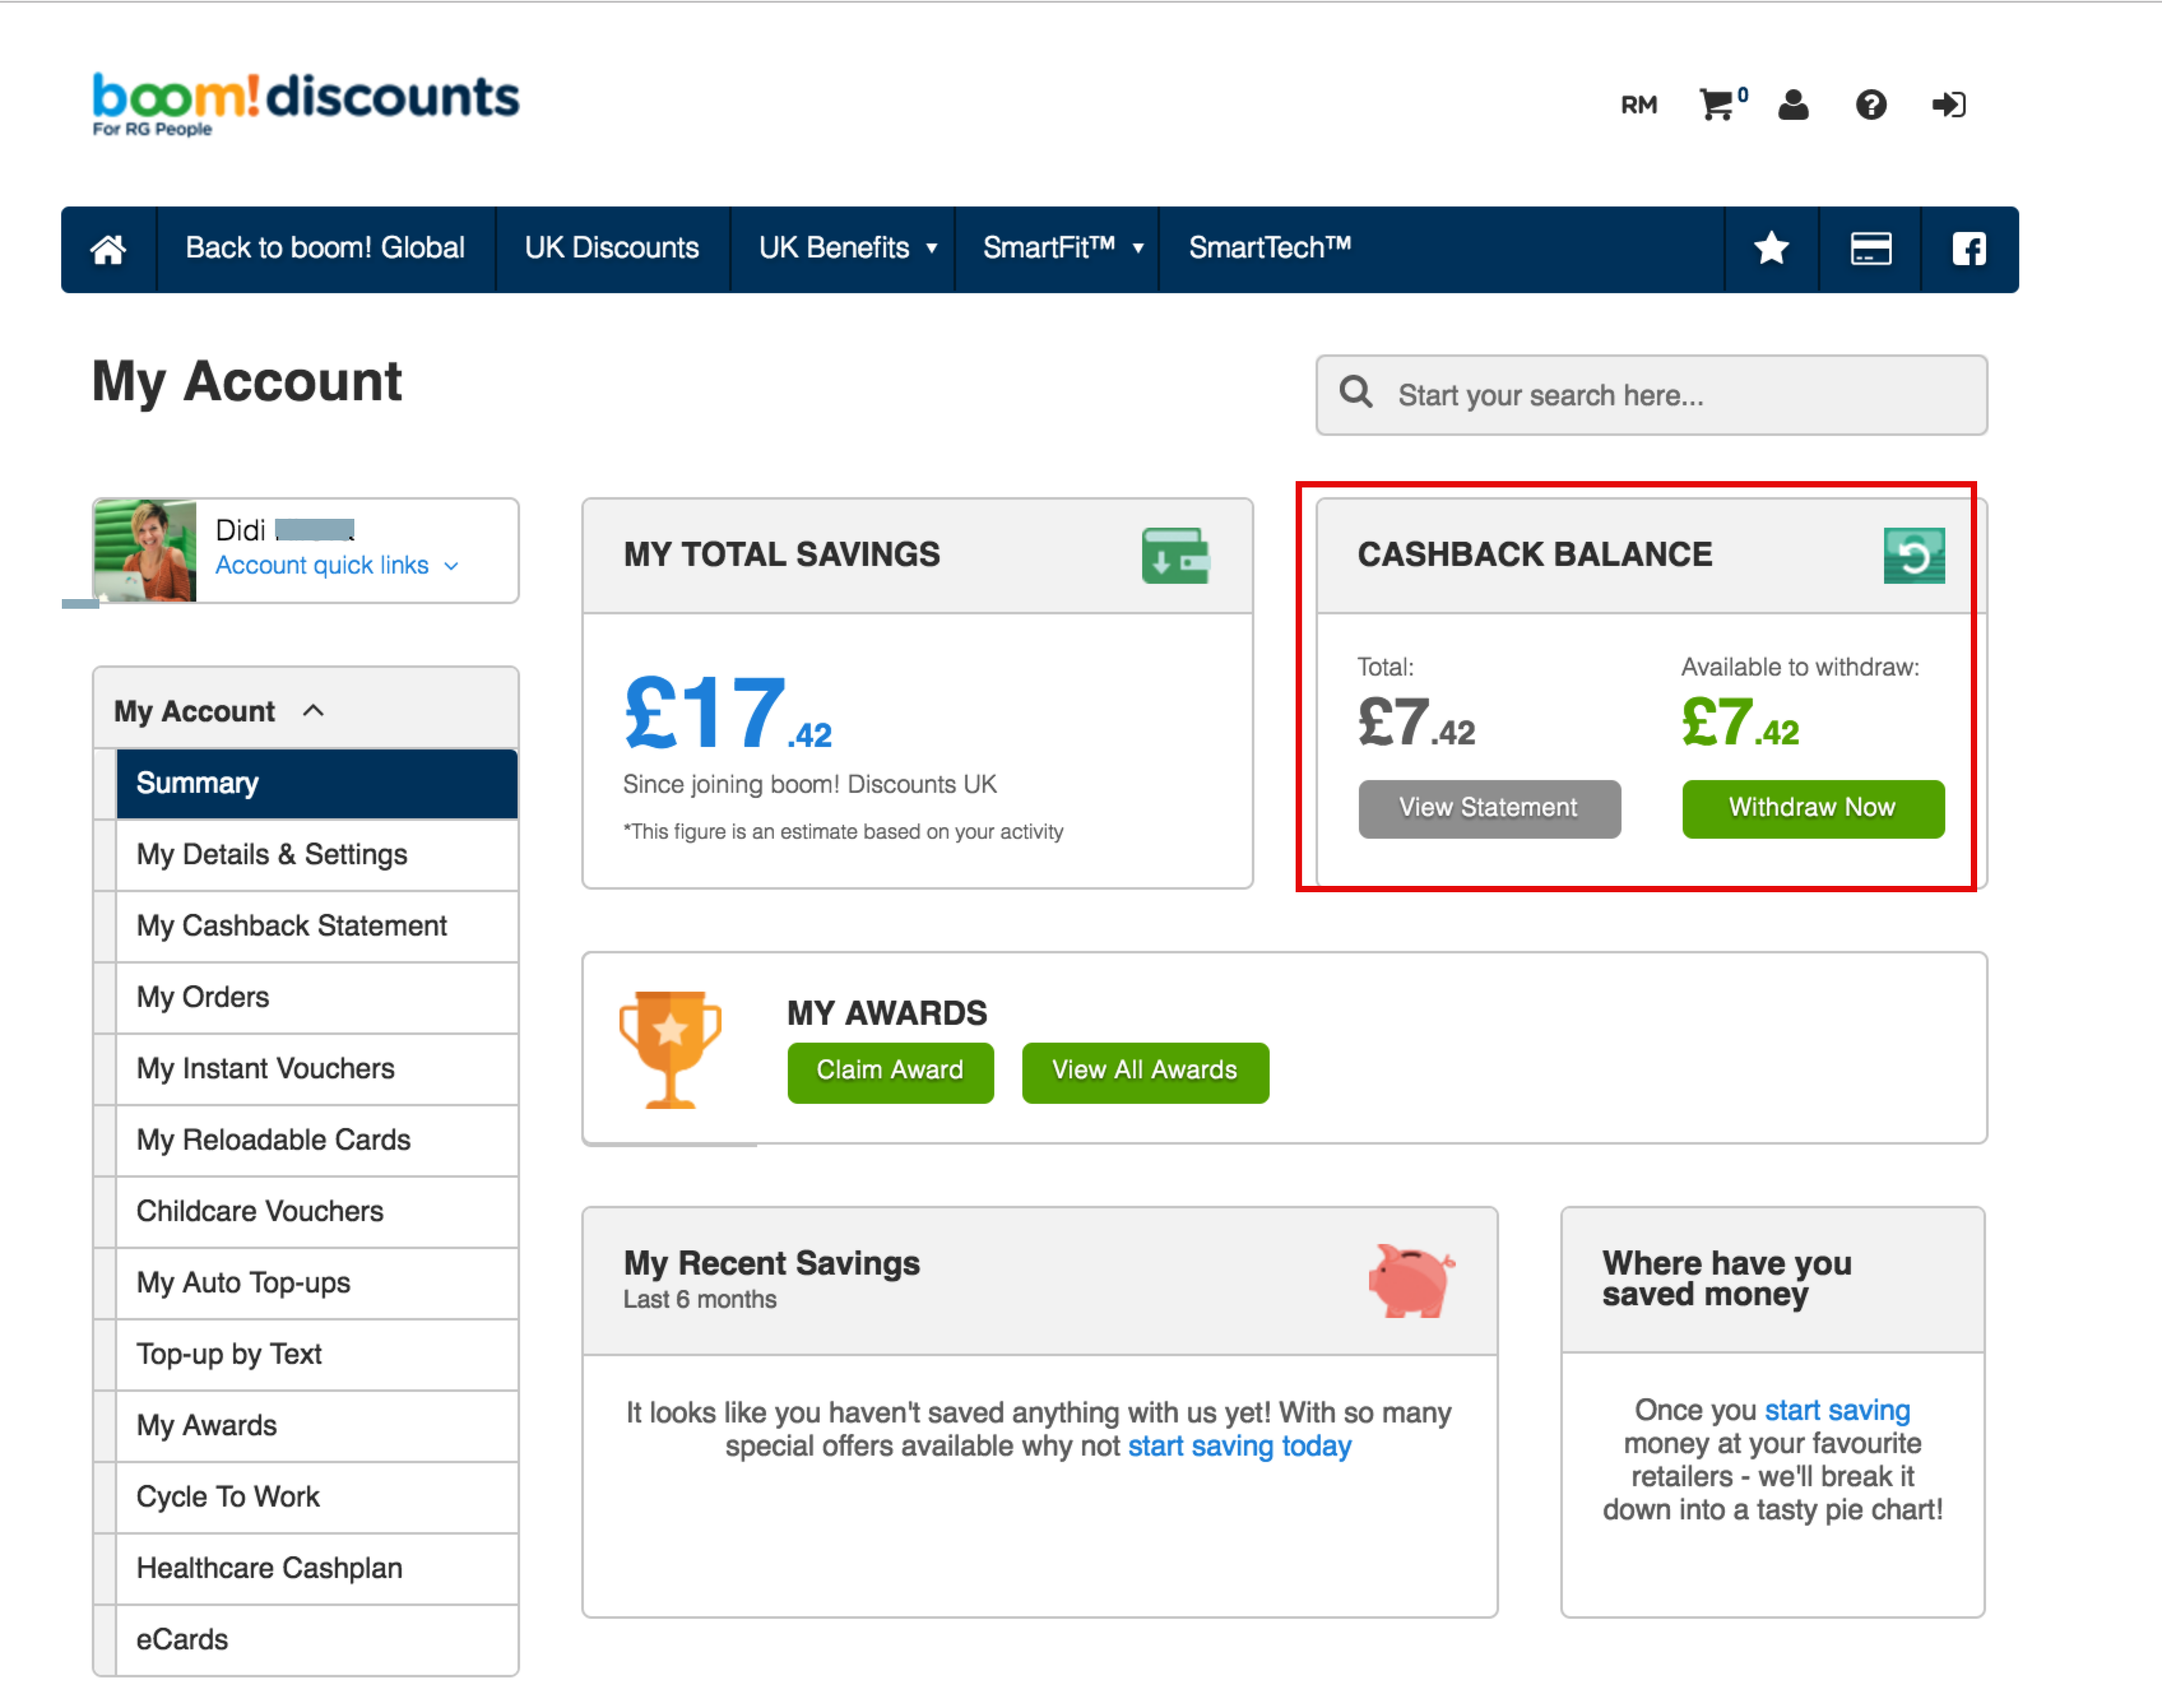Click the cashback refresh icon
The height and width of the screenshot is (1708, 2162).
pyautogui.click(x=1913, y=556)
